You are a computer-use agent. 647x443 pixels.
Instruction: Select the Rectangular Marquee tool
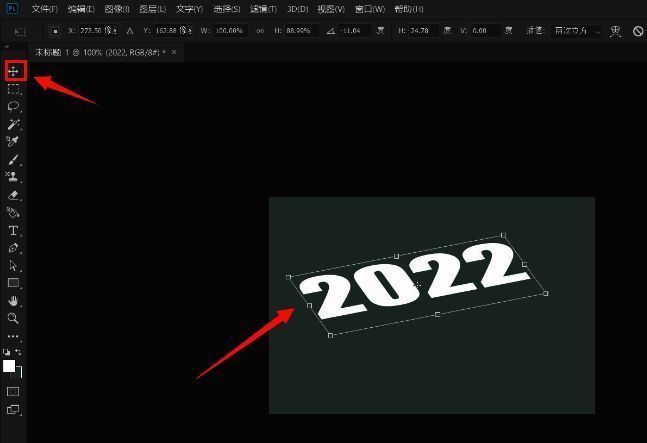coord(13,89)
